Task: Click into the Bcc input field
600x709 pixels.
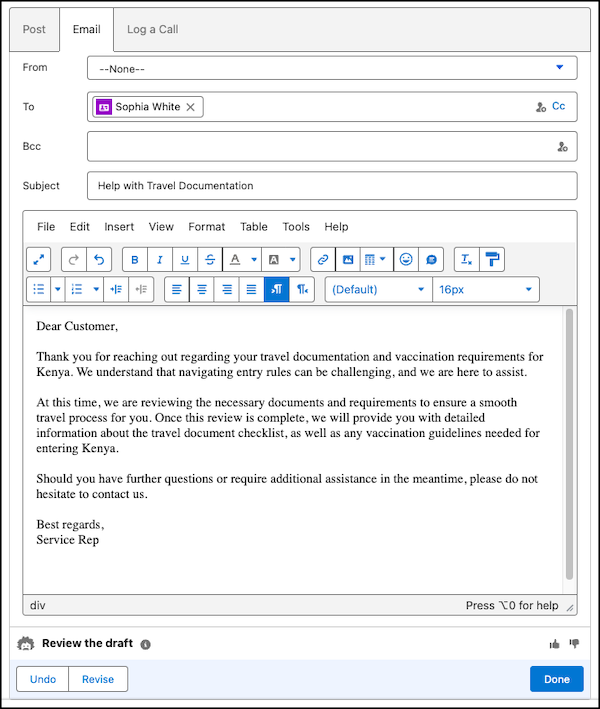Action: pos(332,147)
